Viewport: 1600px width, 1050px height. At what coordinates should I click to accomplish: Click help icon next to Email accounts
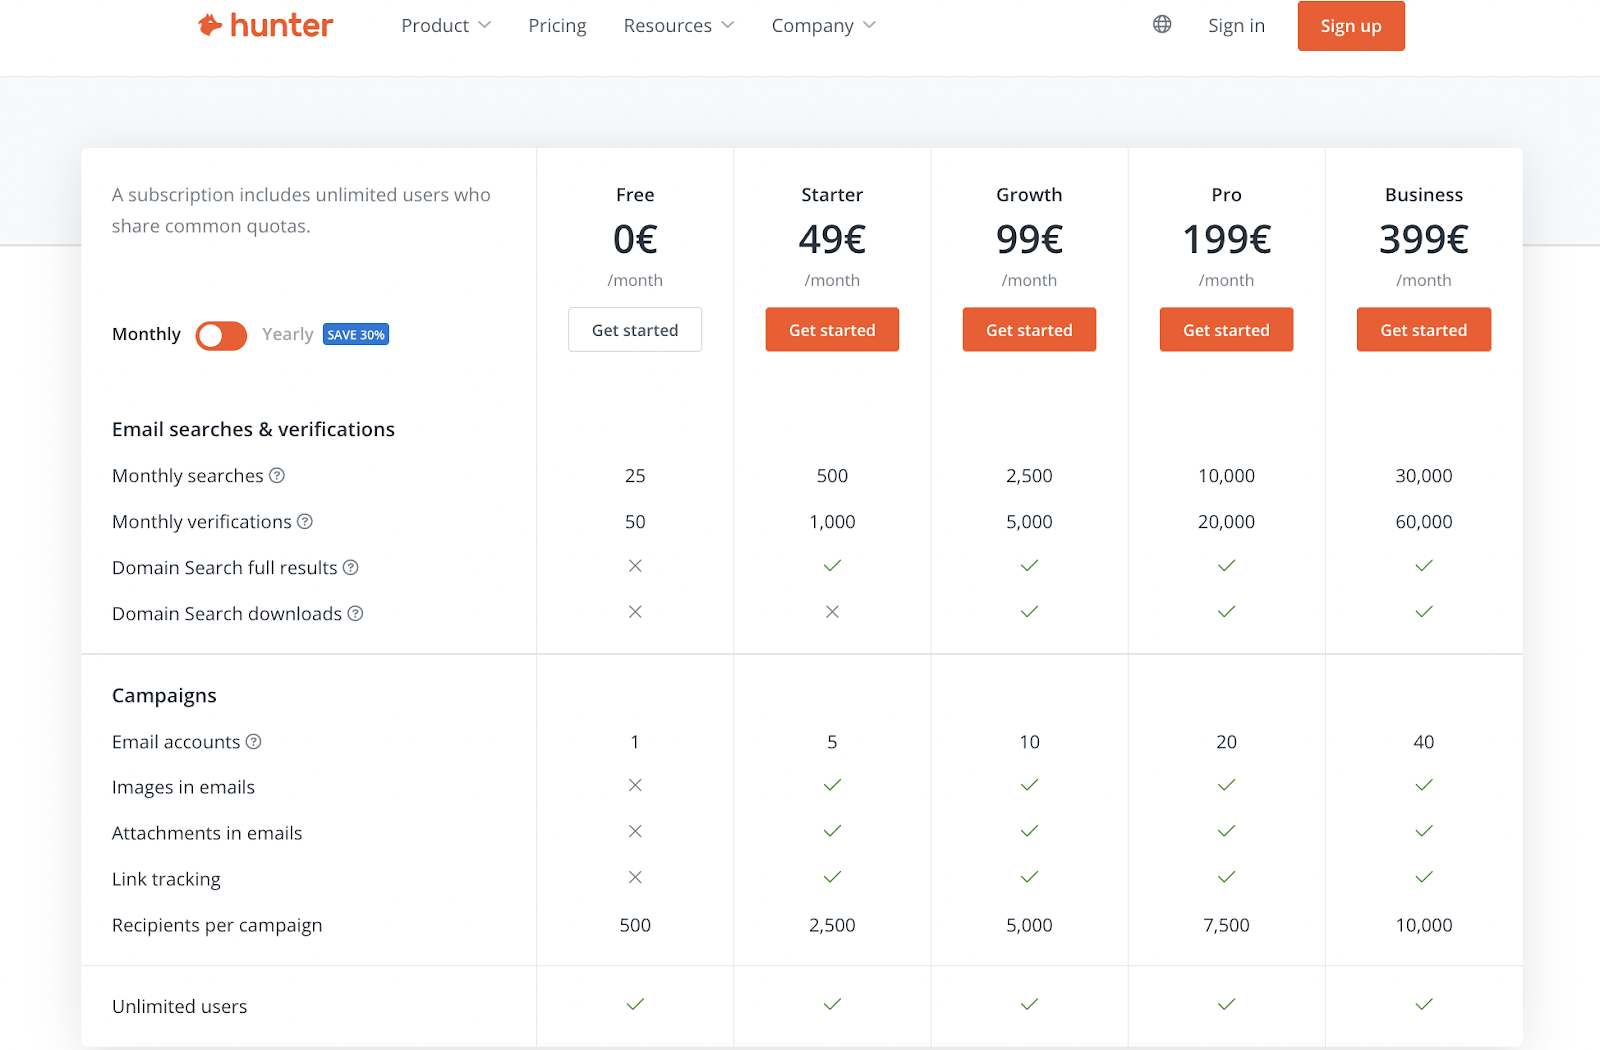point(254,741)
